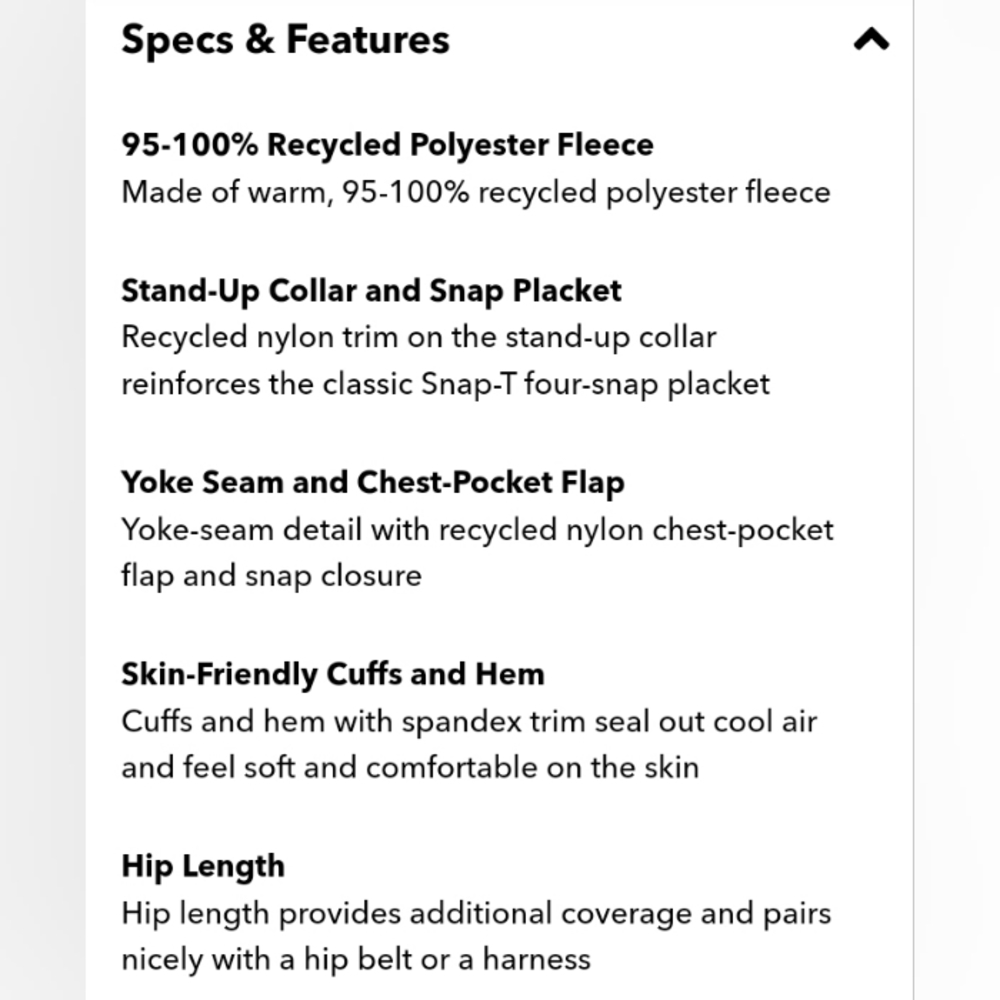Click the word 'Snap-T' in the collar description
1000x1000 pixels.
(468, 385)
